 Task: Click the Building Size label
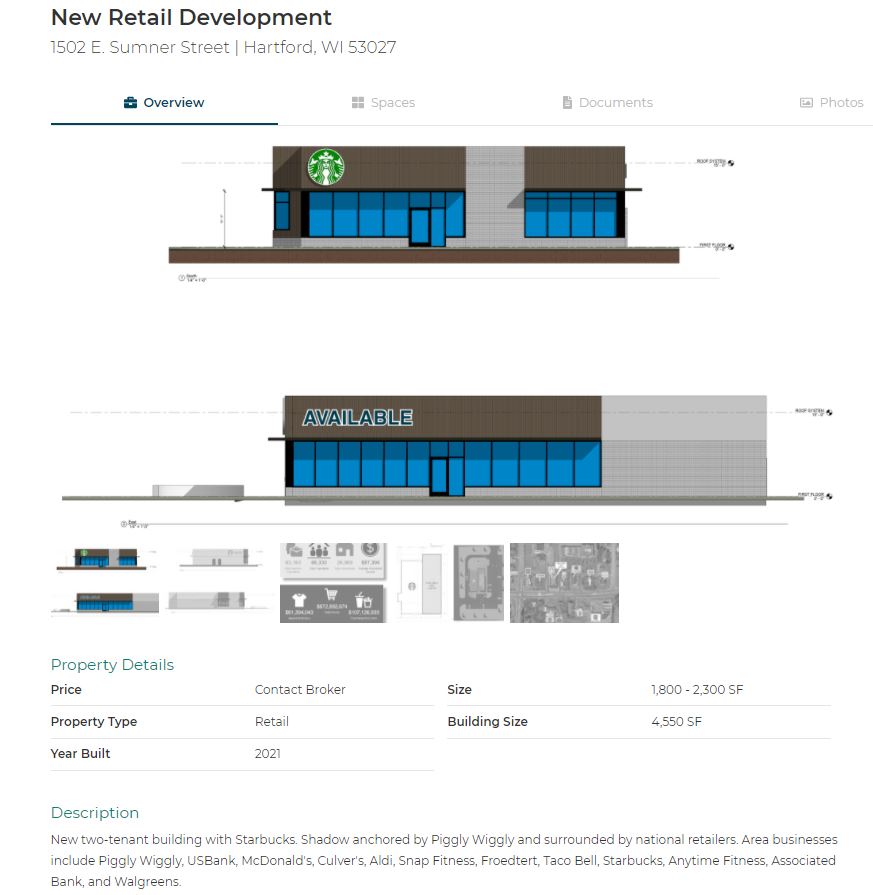[x=488, y=721]
